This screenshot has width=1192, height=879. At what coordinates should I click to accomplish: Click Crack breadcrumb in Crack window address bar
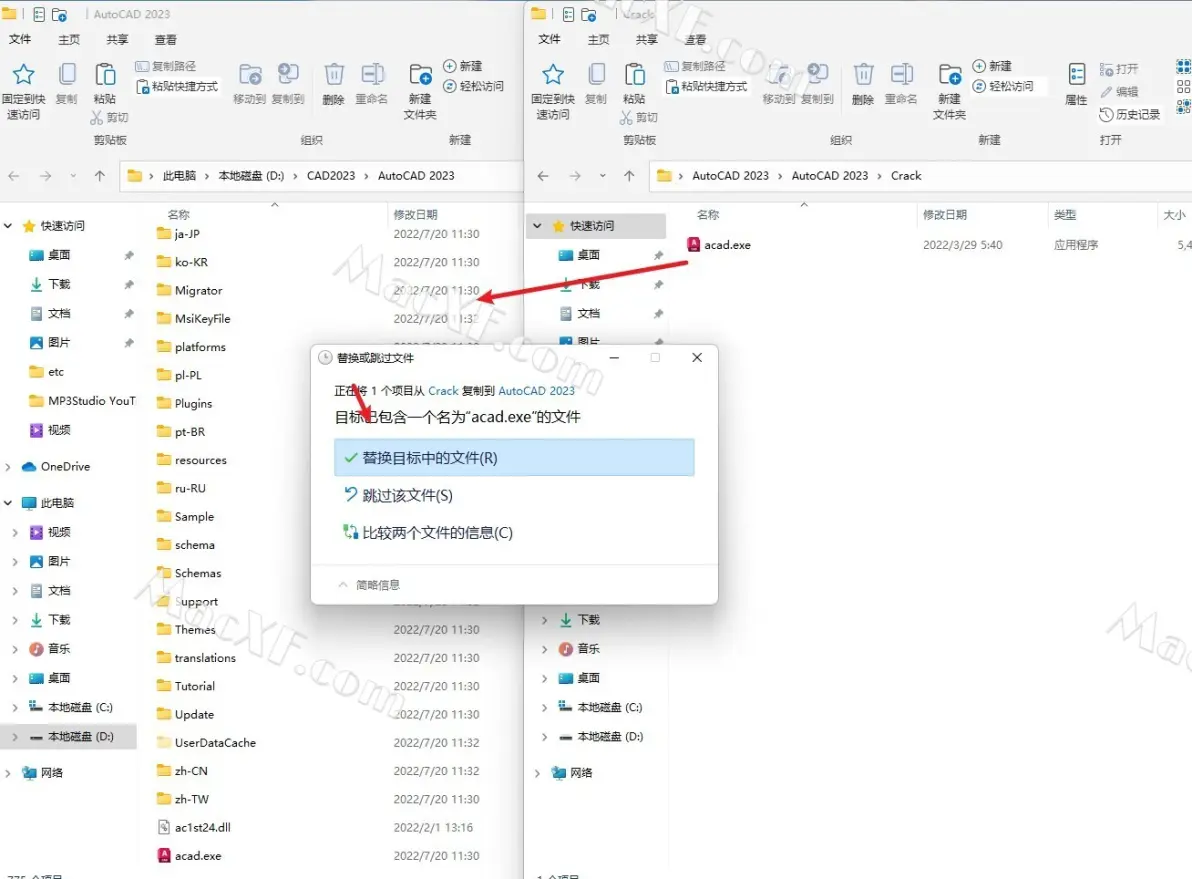coord(905,176)
